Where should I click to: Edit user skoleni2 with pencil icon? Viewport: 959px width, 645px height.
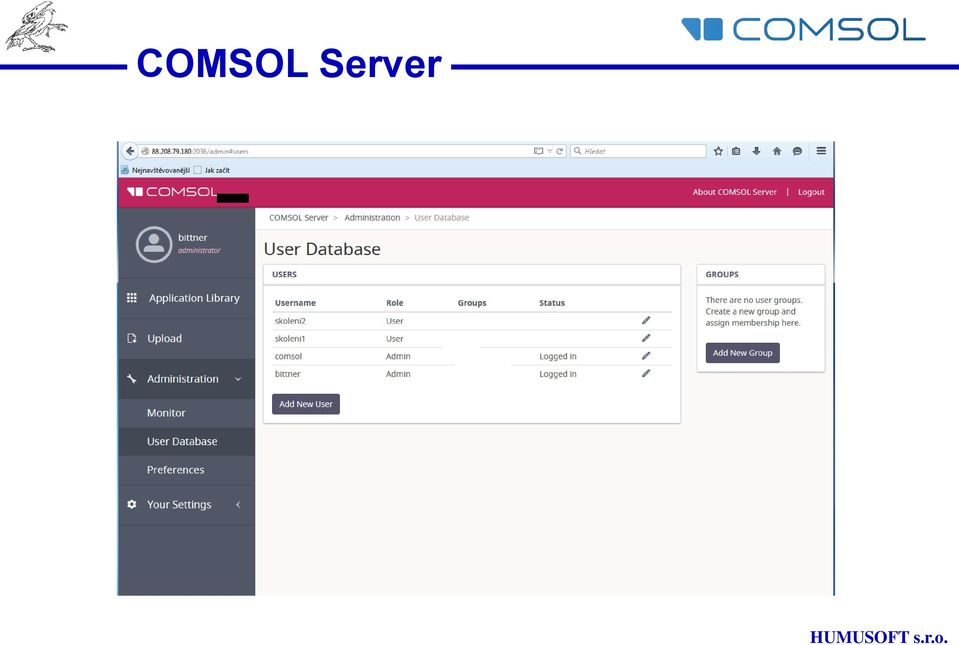pos(646,320)
